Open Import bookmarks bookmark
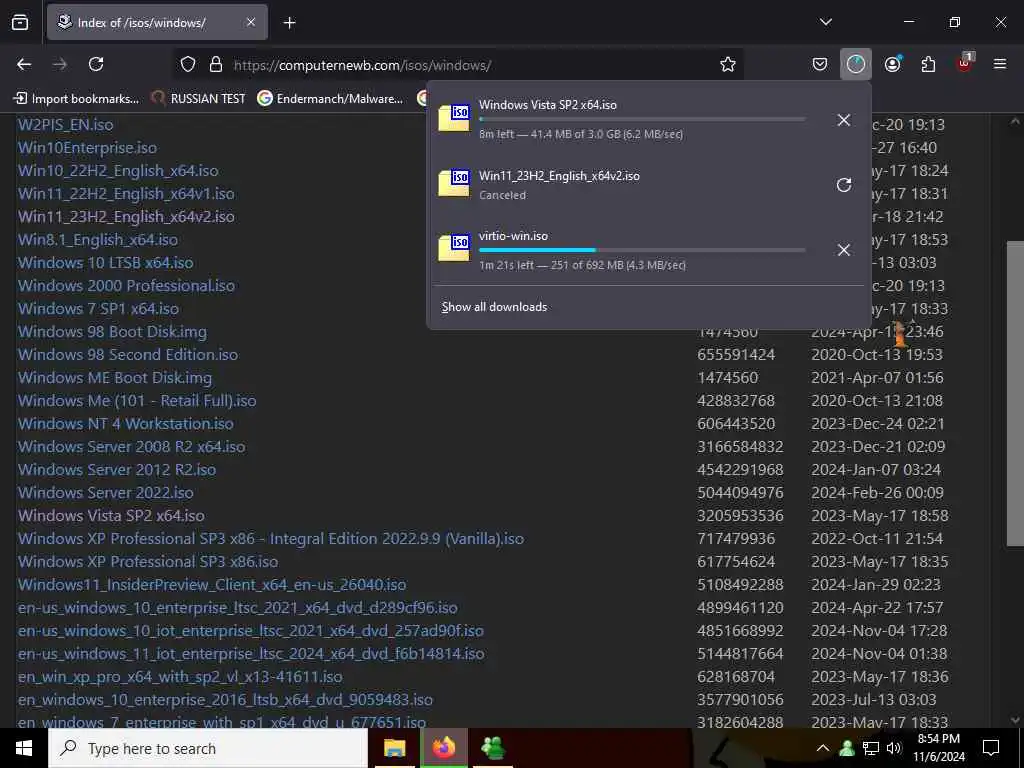The height and width of the screenshot is (768, 1024). click(76, 99)
